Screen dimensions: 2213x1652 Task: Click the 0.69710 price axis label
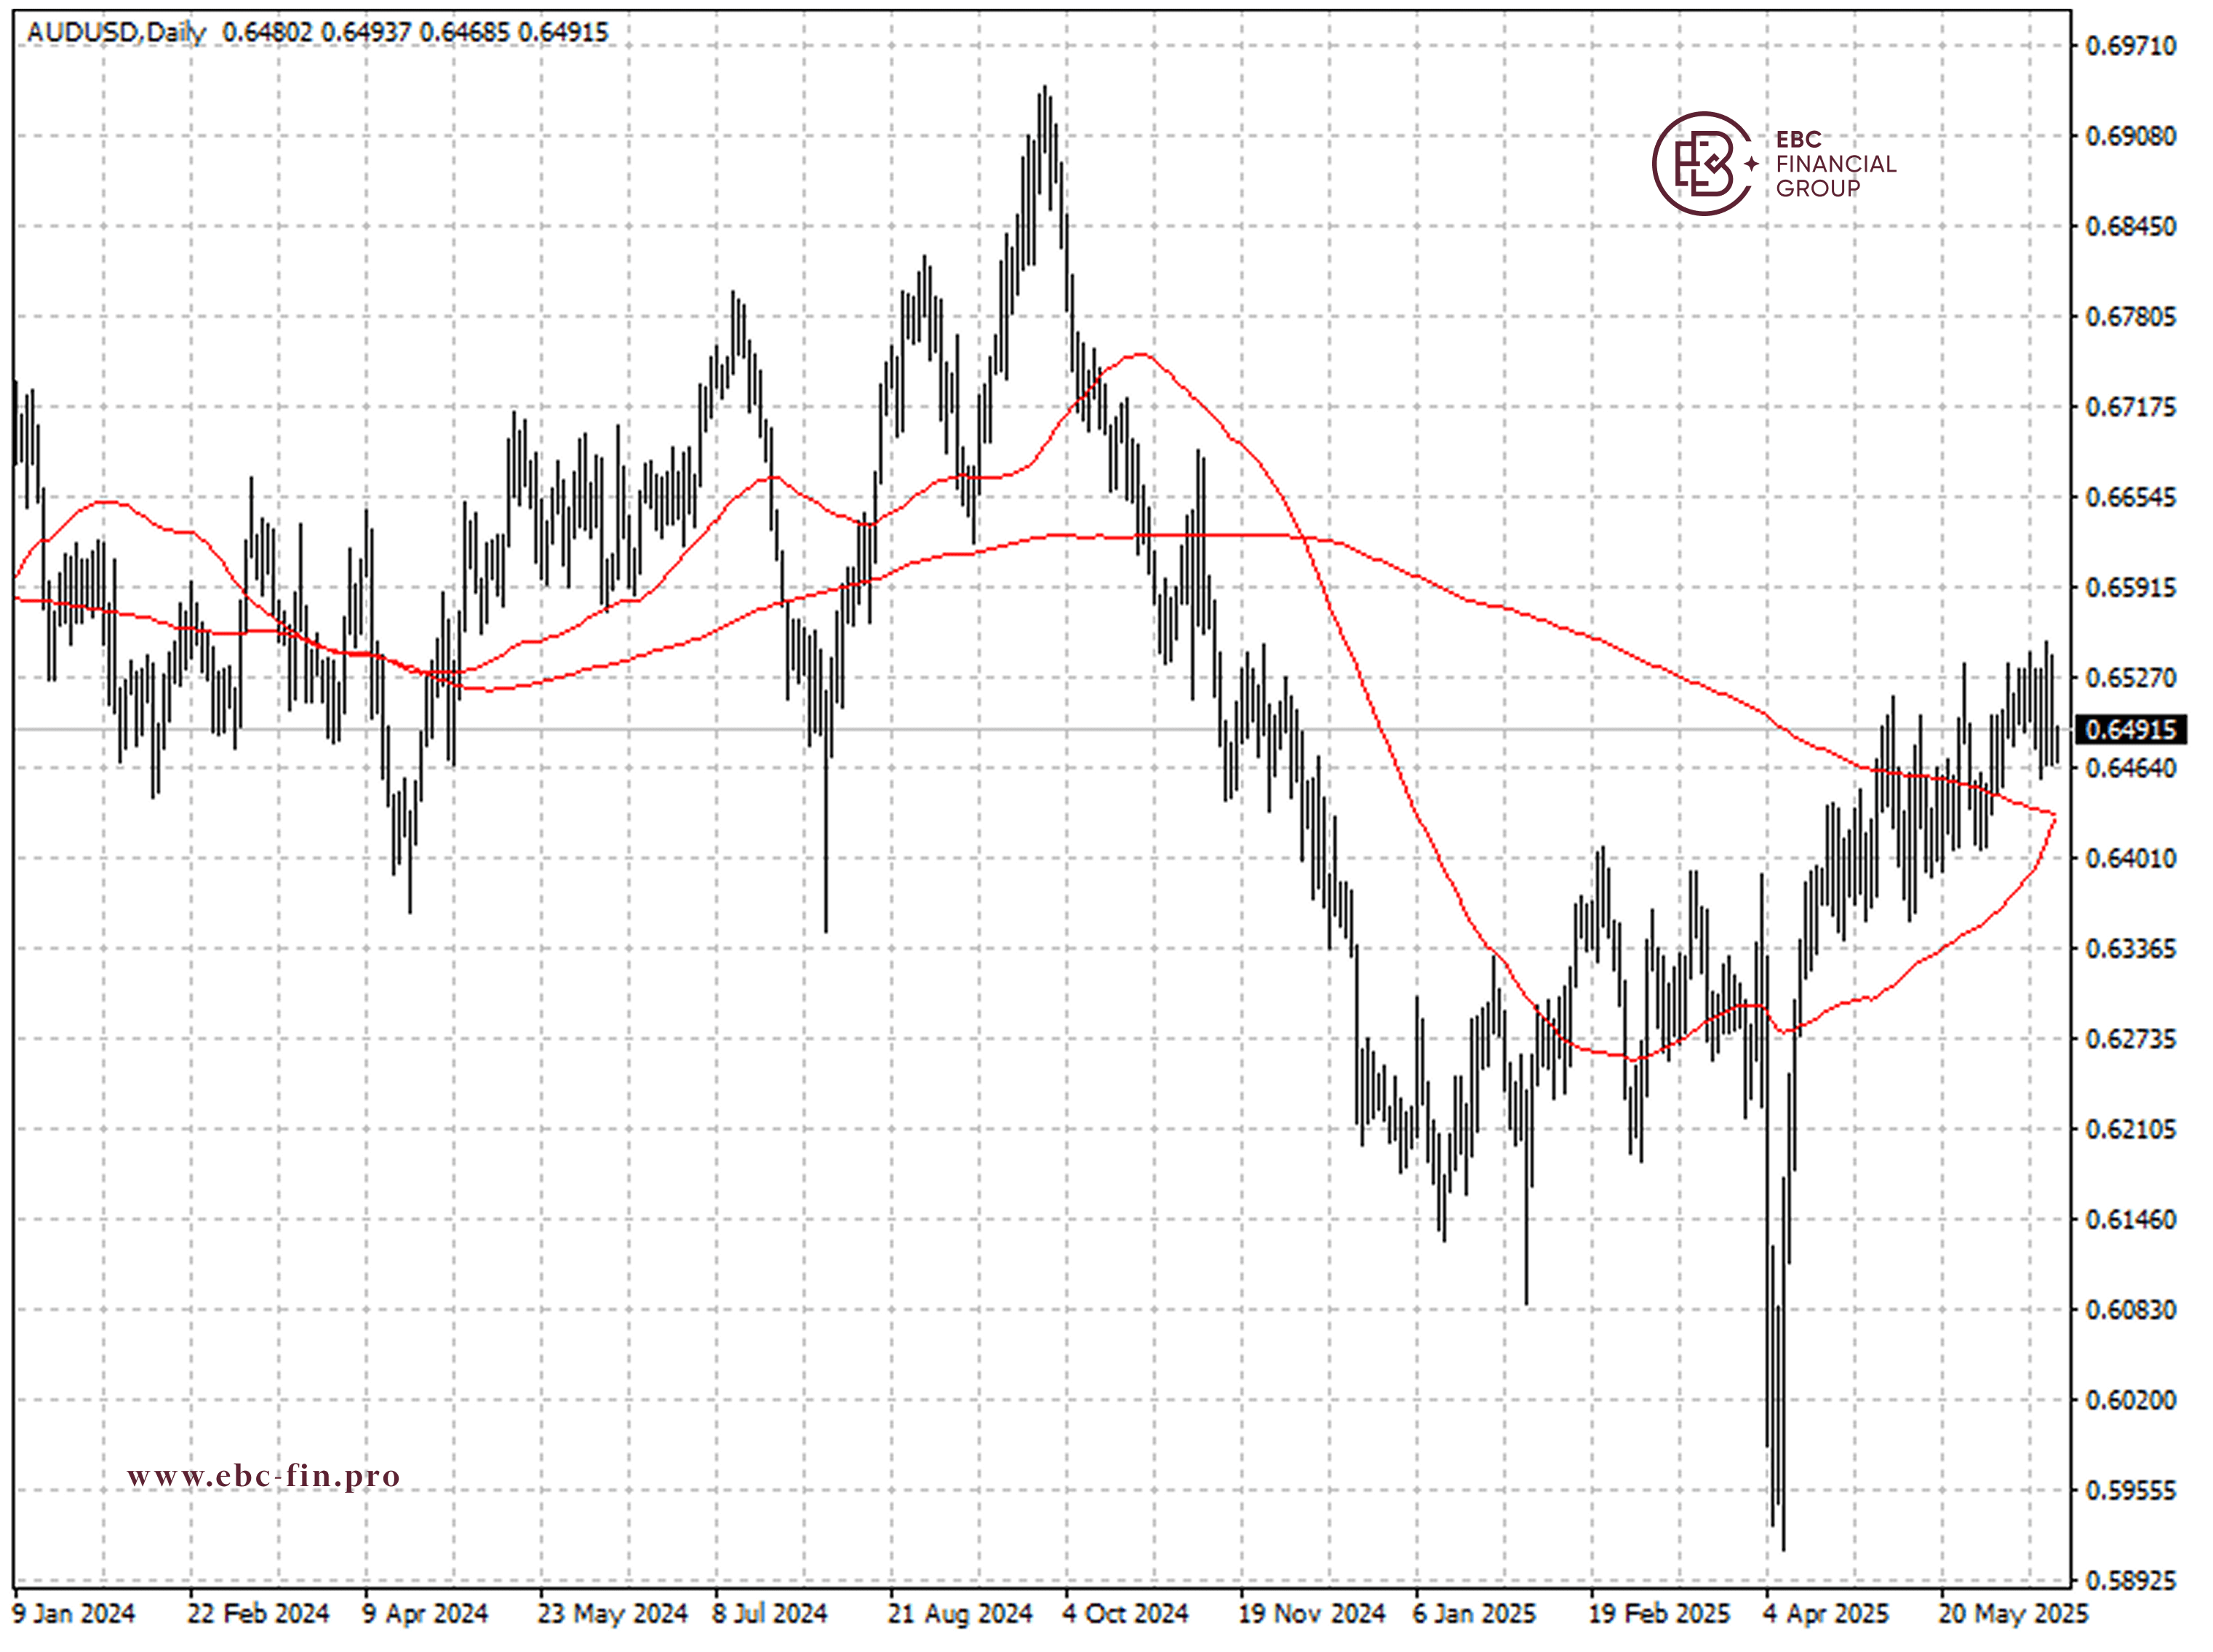pyautogui.click(x=2130, y=46)
